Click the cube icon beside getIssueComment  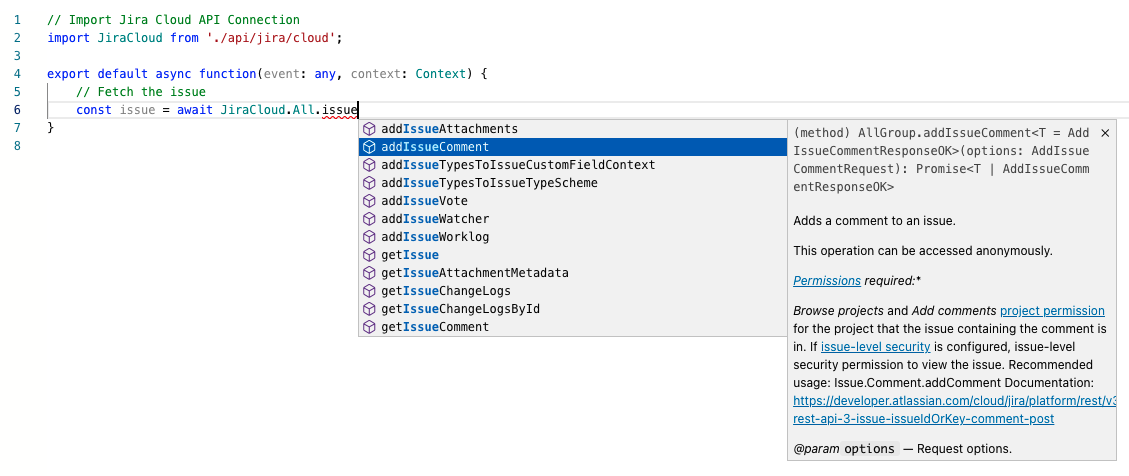pos(369,327)
